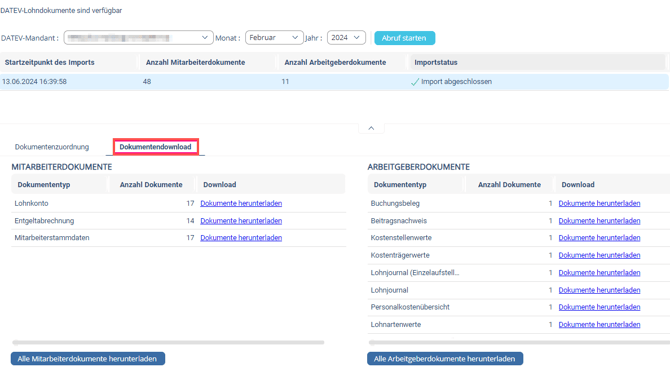Image resolution: width=670 pixels, height=367 pixels.
Task: Click the Buchungsbeleg row label
Action: 395,203
